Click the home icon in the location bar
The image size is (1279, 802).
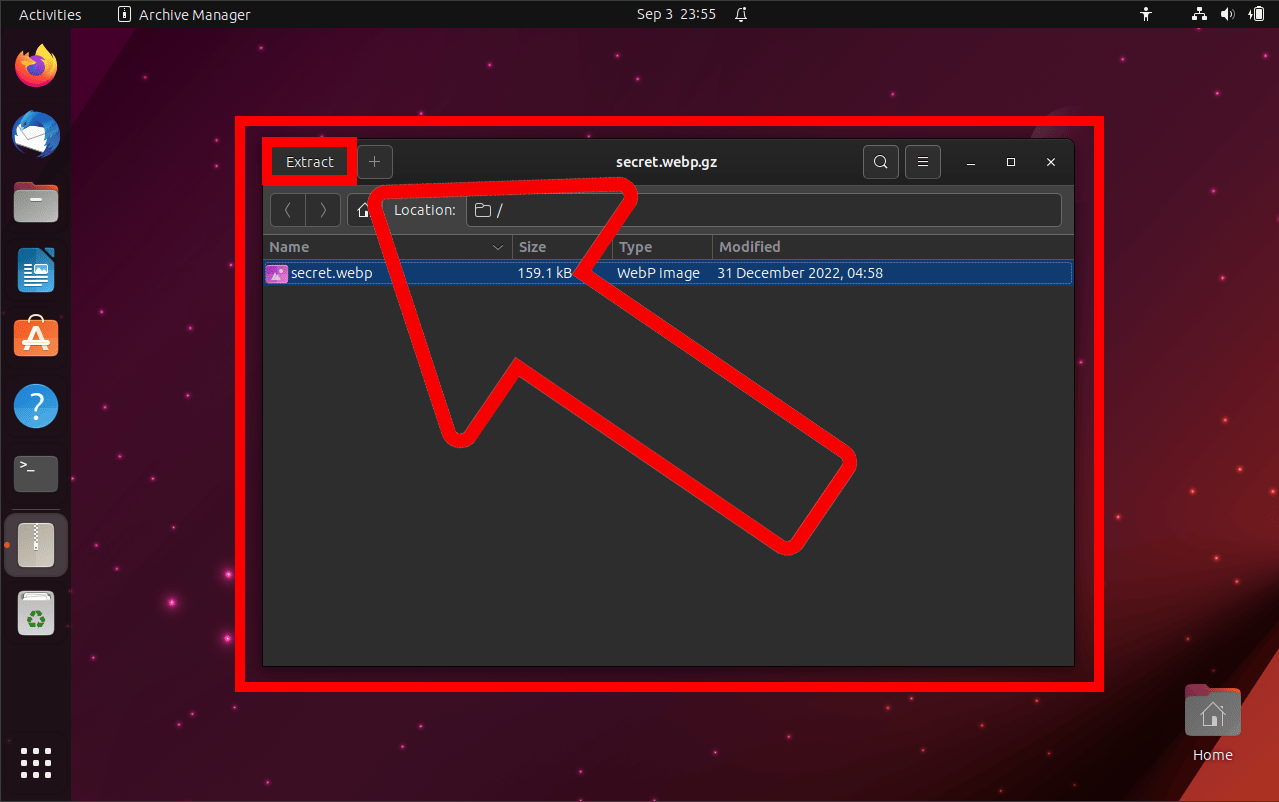[x=363, y=210]
